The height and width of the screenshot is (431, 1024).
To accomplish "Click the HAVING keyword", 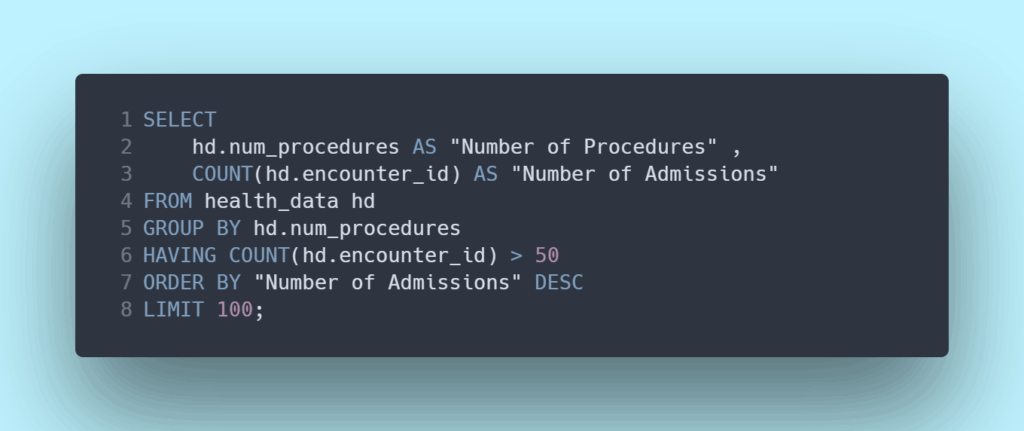I will click(179, 255).
